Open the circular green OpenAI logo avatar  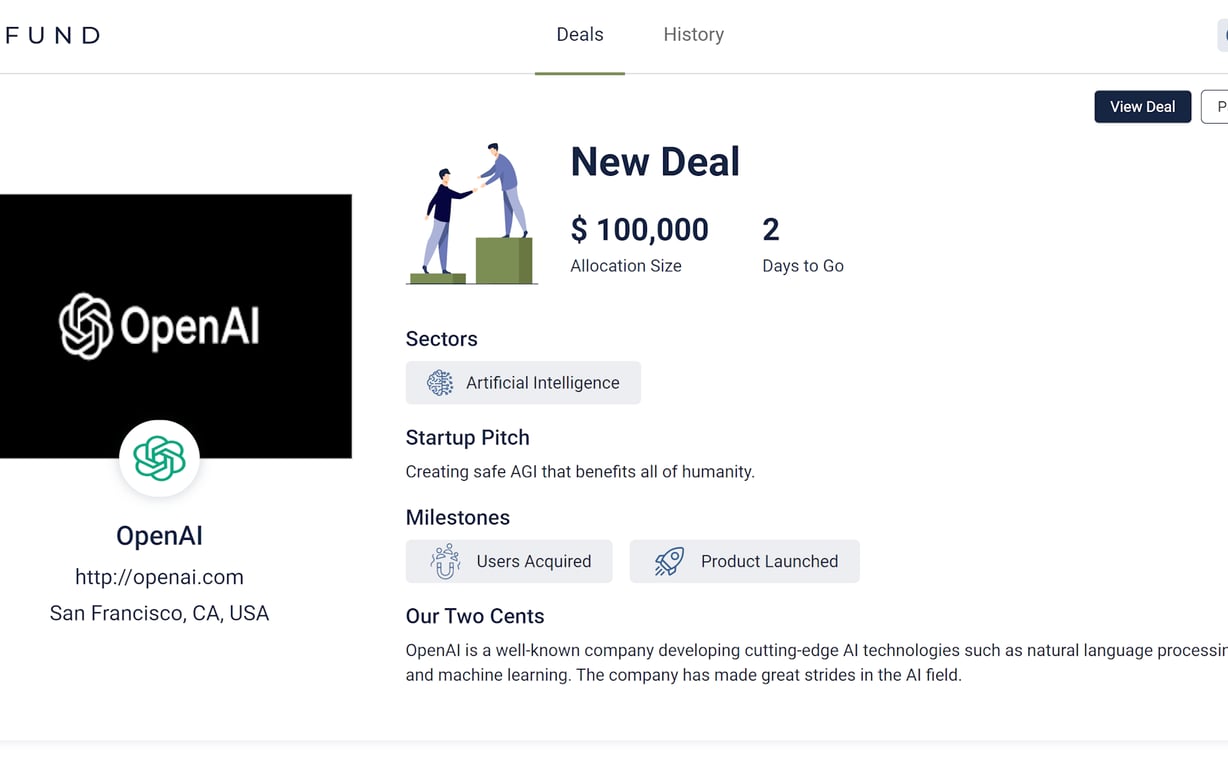pyautogui.click(x=159, y=459)
